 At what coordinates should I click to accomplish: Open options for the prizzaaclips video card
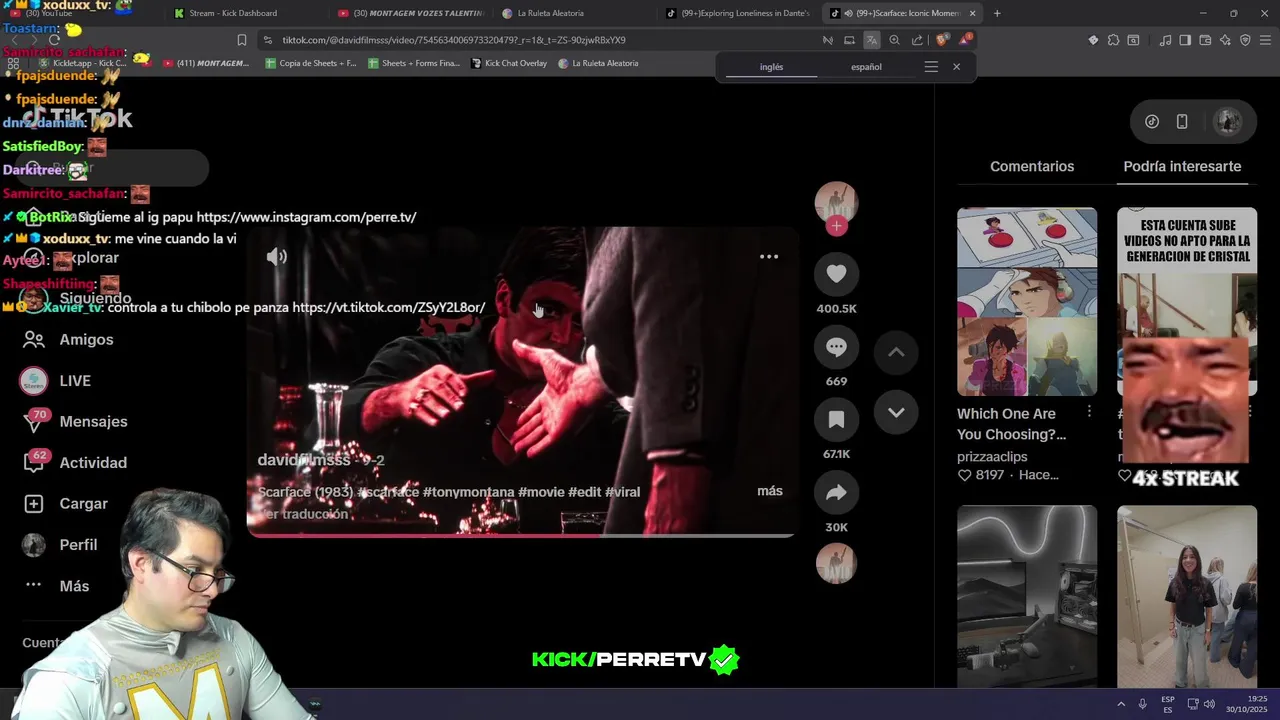coord(1089,412)
